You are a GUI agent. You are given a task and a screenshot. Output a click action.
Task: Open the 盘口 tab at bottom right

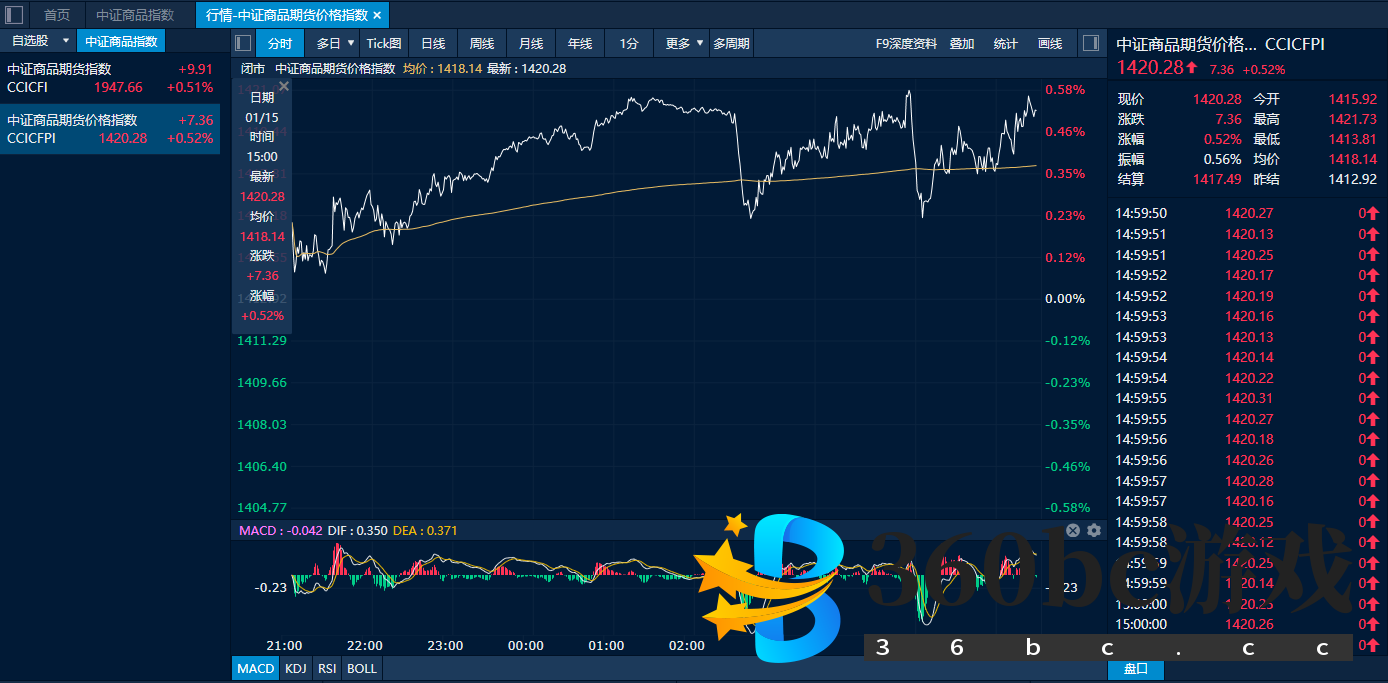1135,669
